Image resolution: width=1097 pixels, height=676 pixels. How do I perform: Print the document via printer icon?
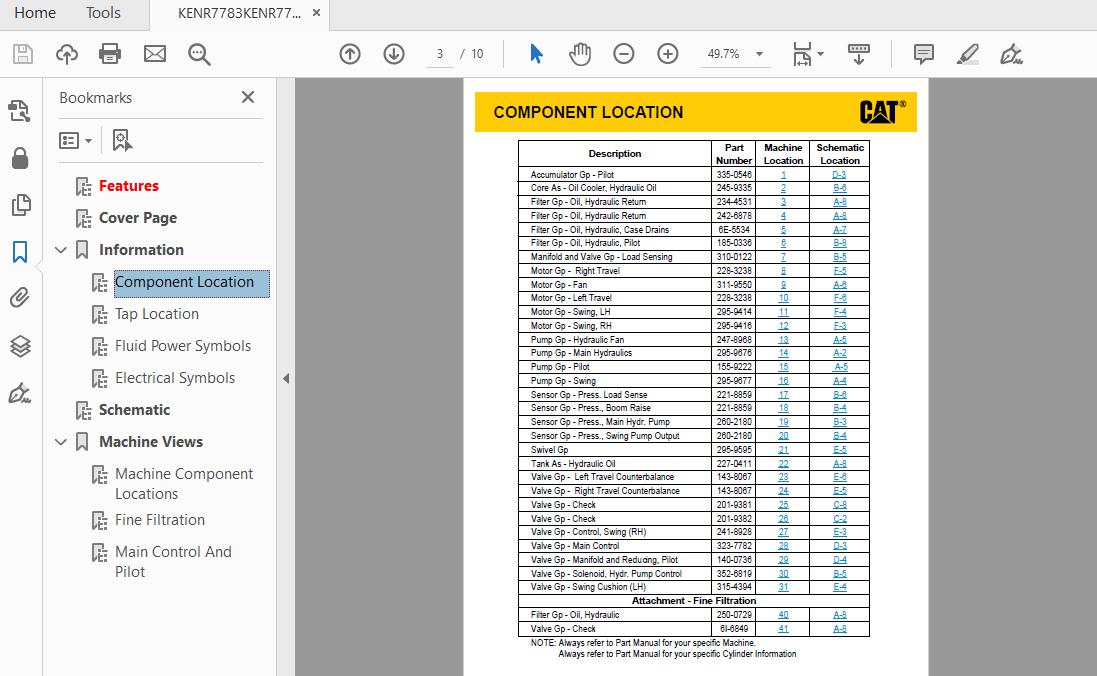click(110, 54)
